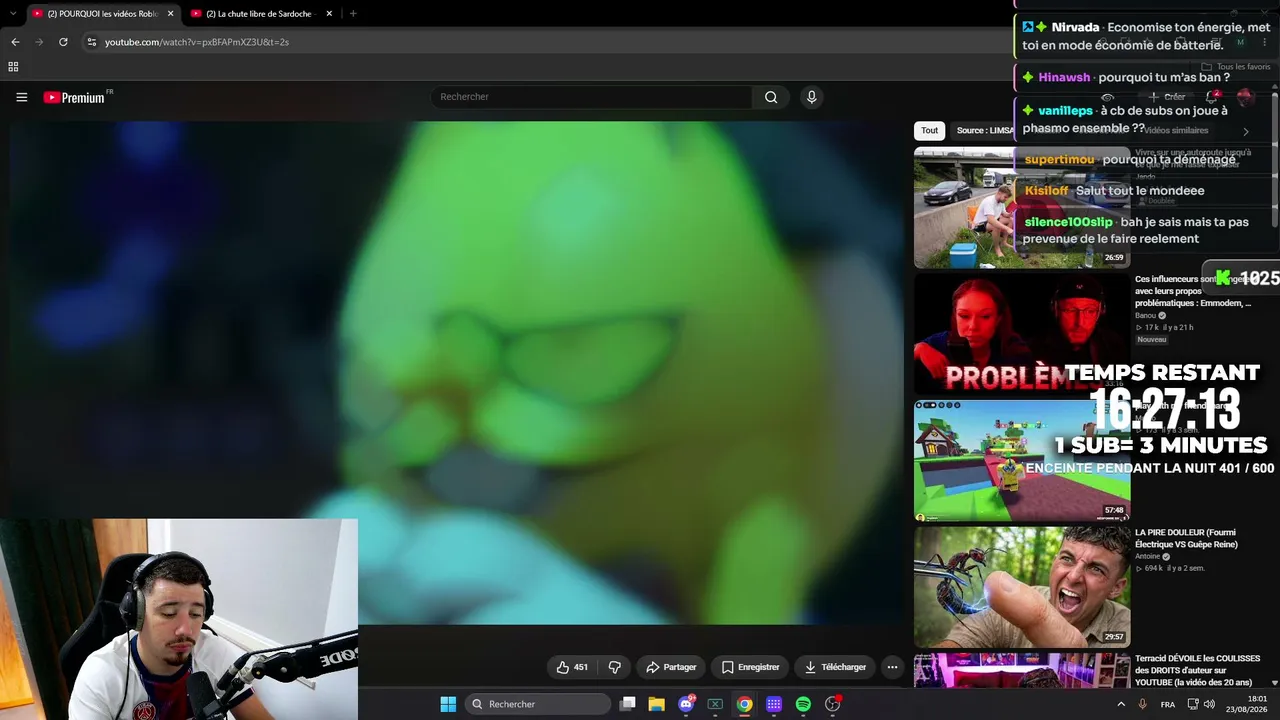The width and height of the screenshot is (1280, 720).
Task: Open File Explorer from the taskbar
Action: click(656, 704)
